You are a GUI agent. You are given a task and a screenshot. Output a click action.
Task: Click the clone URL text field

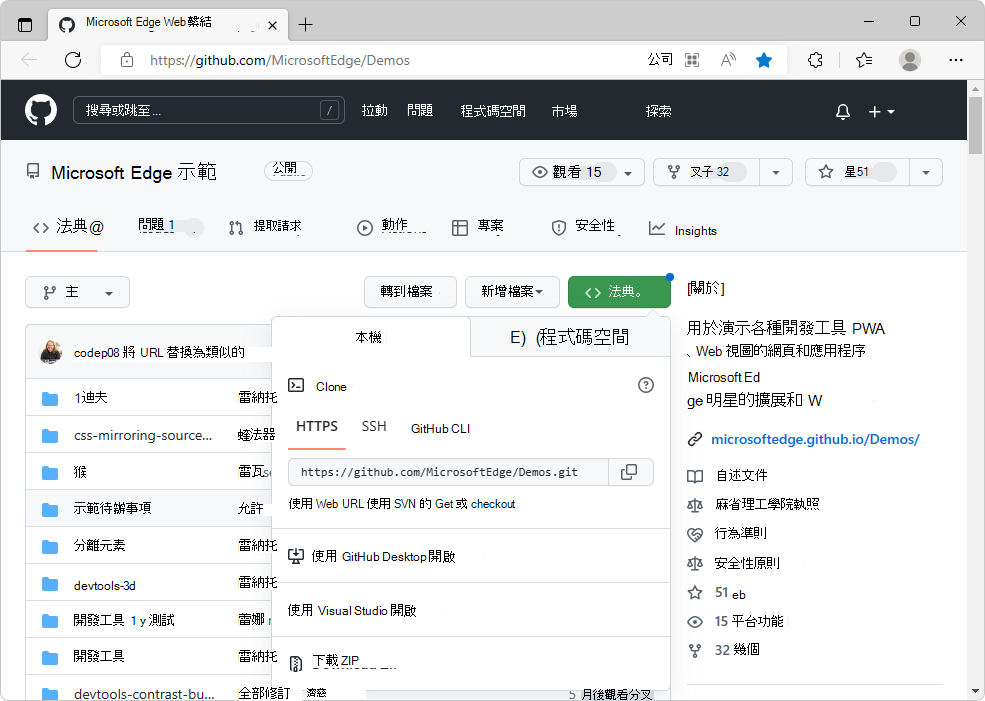(448, 472)
